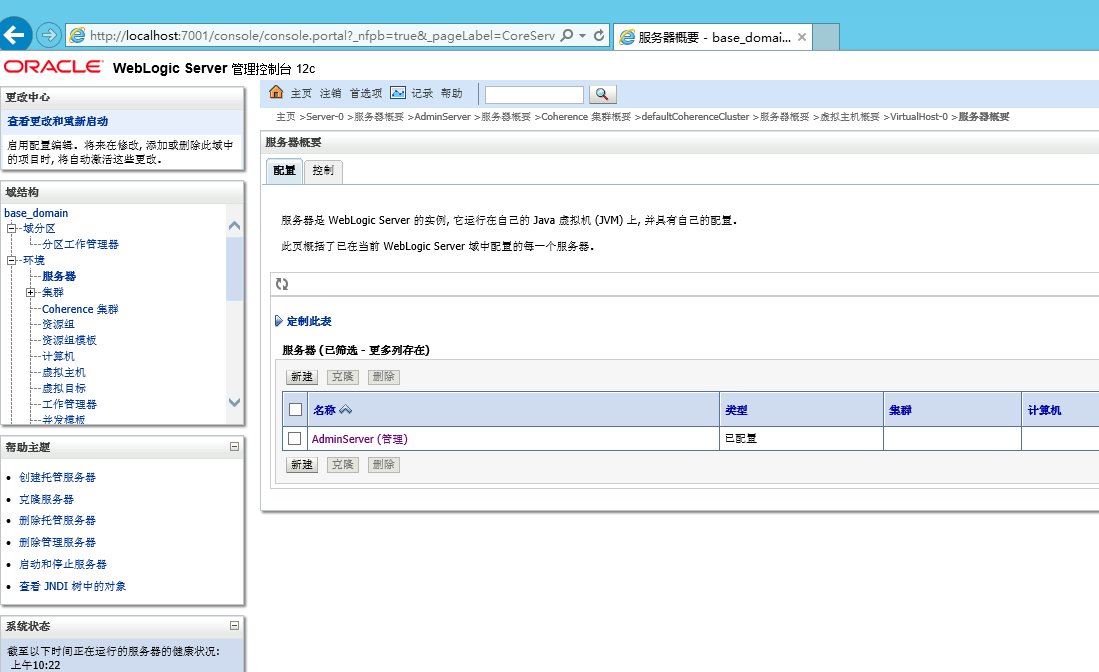
Task: Collapse the 域分区 tree node
Action: (x=11, y=228)
